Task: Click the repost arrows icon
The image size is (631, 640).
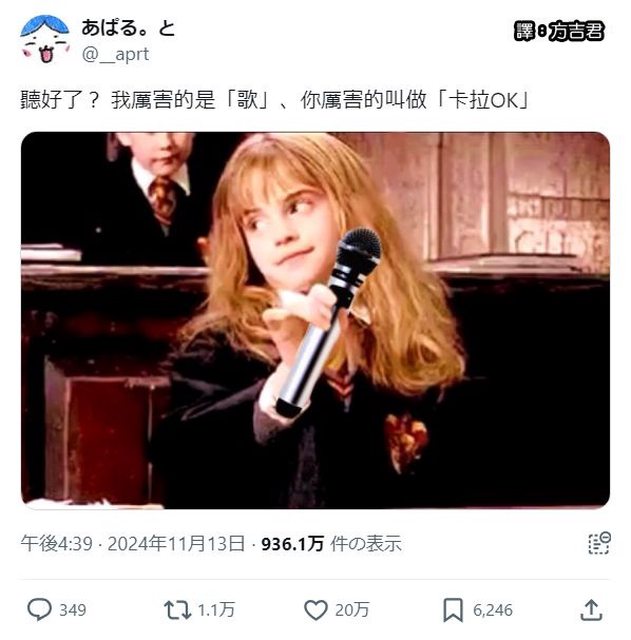Action: (177, 610)
